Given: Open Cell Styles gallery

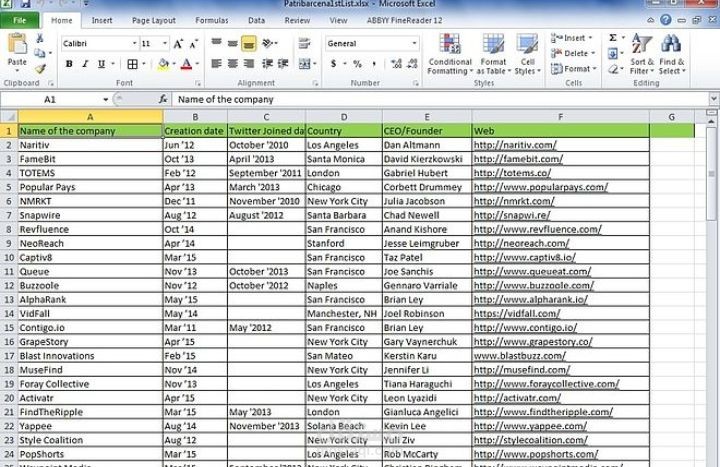Looking at the screenshot, I should [527, 54].
